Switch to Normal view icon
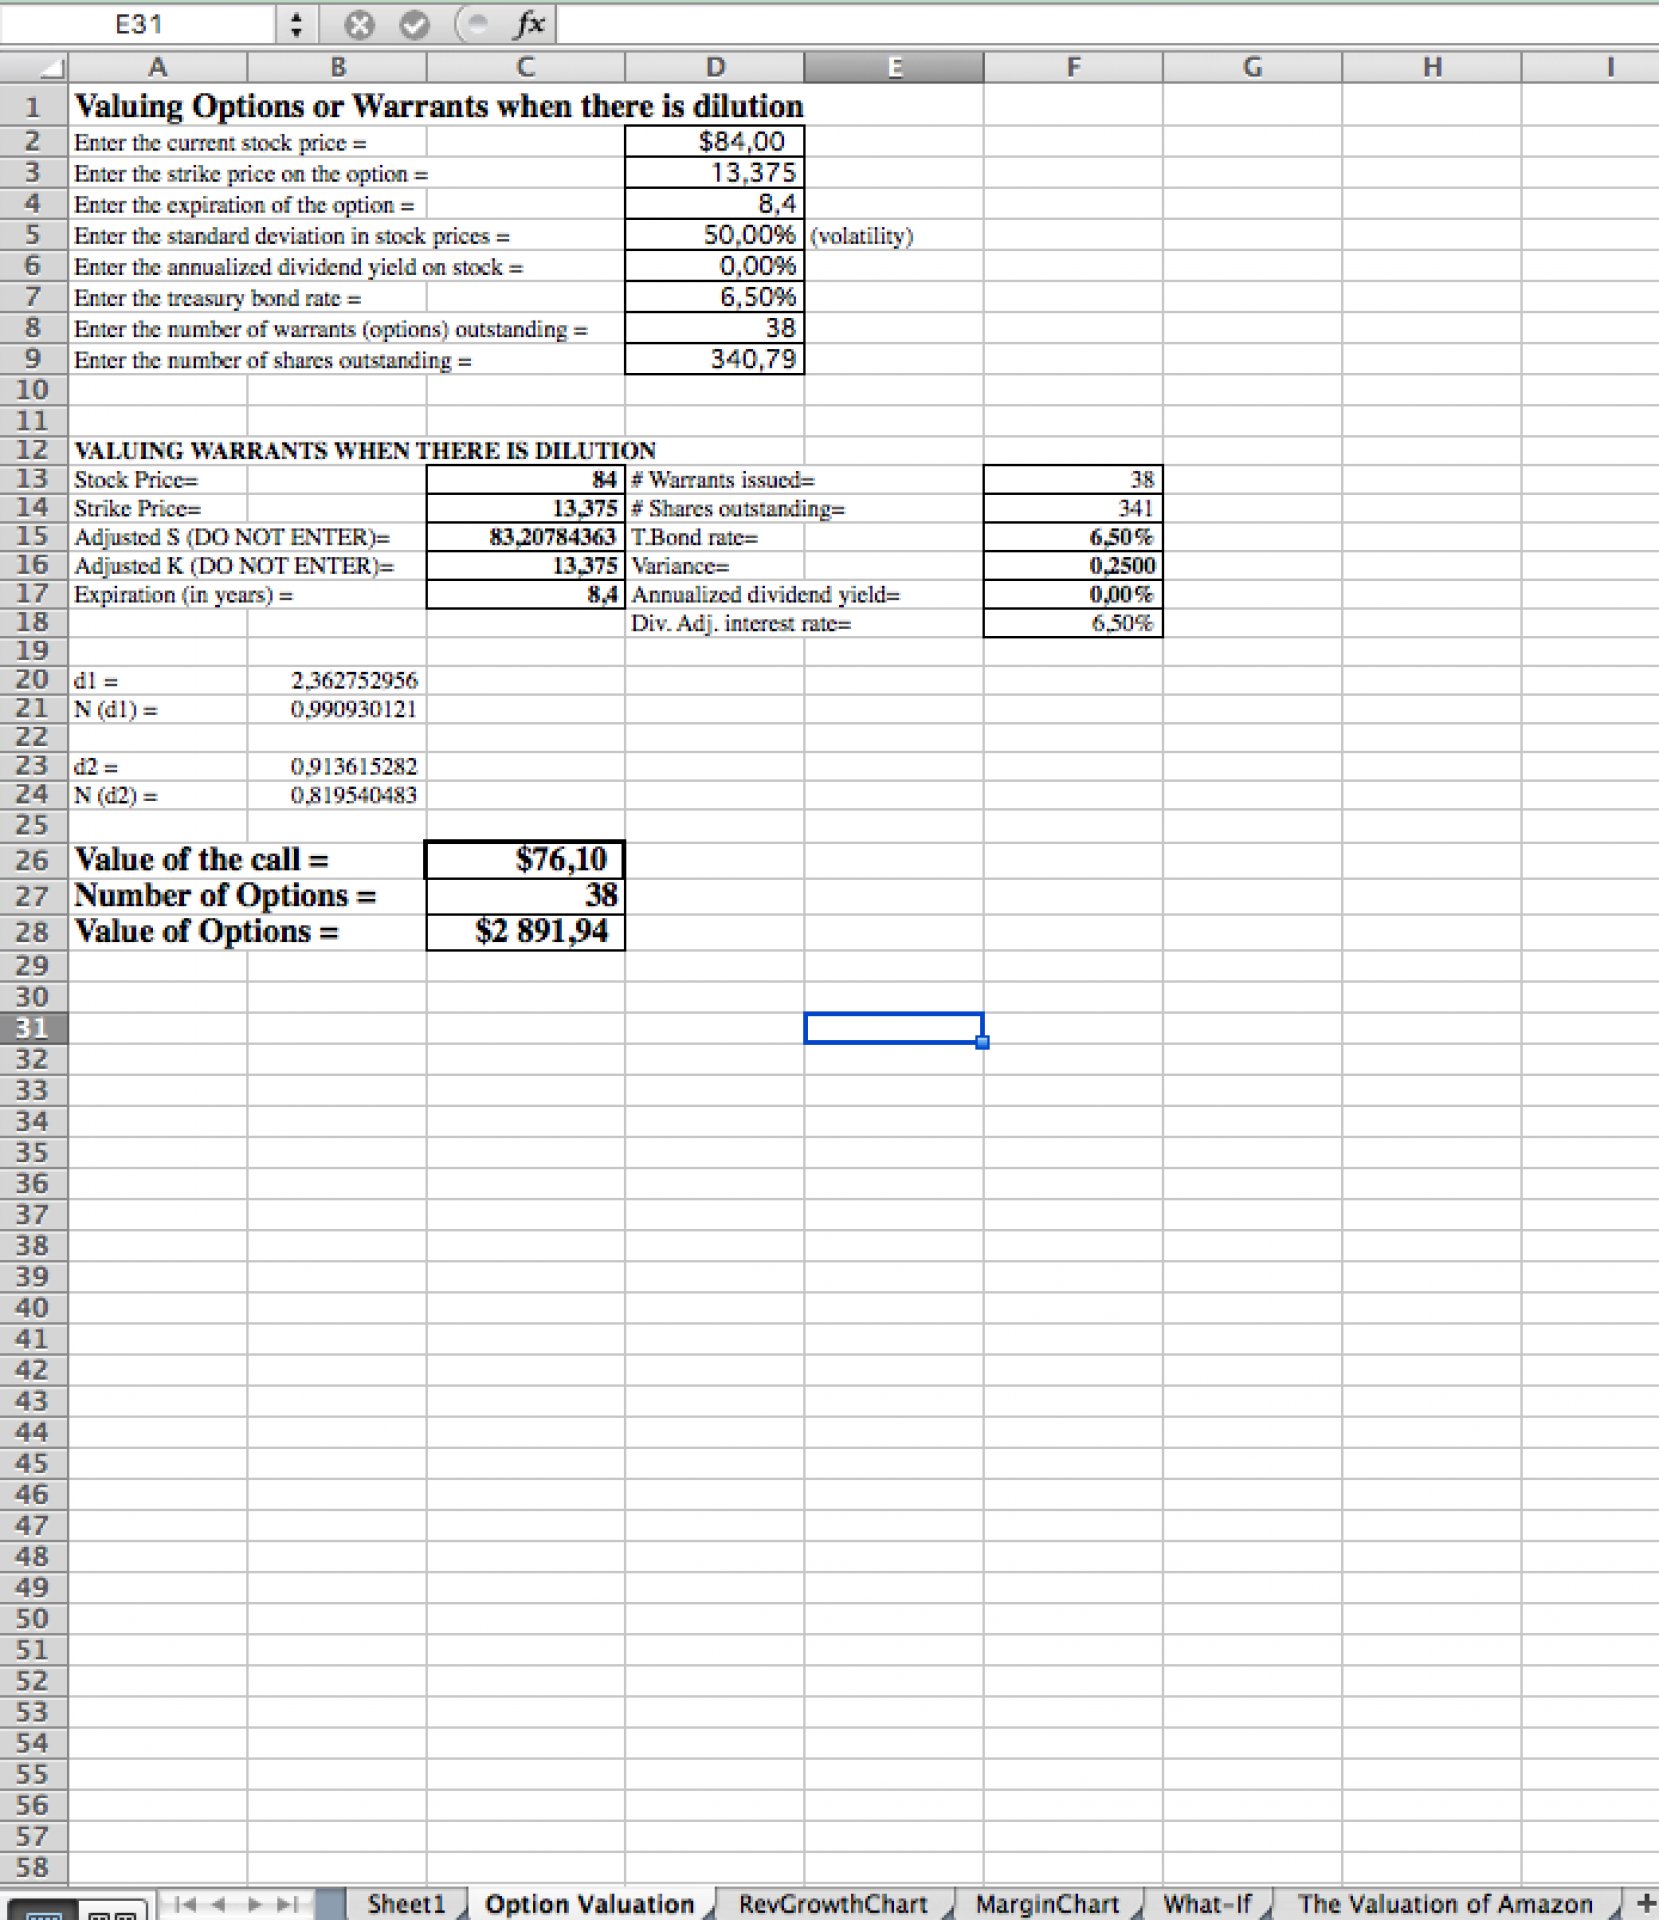1659x1920 pixels. click(43, 1912)
